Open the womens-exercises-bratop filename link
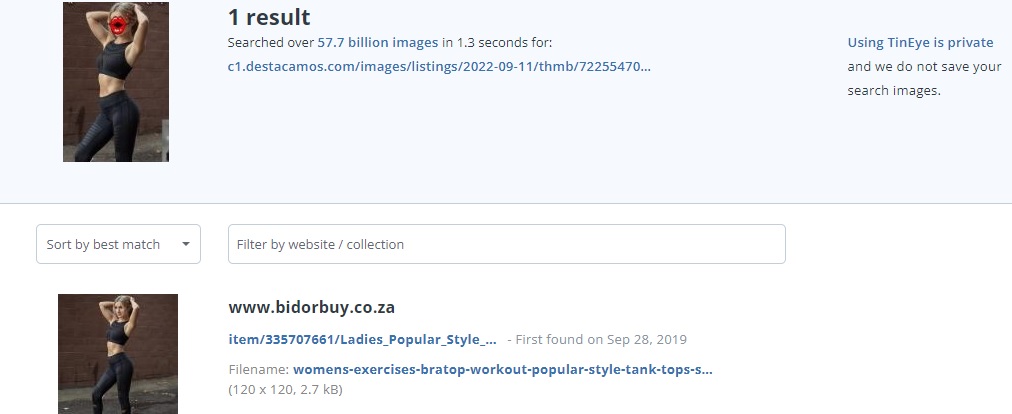The height and width of the screenshot is (414, 1012). click(x=503, y=370)
